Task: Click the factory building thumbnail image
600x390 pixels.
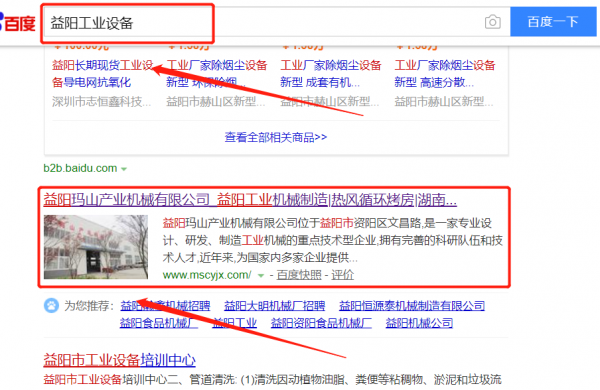Action: point(96,247)
